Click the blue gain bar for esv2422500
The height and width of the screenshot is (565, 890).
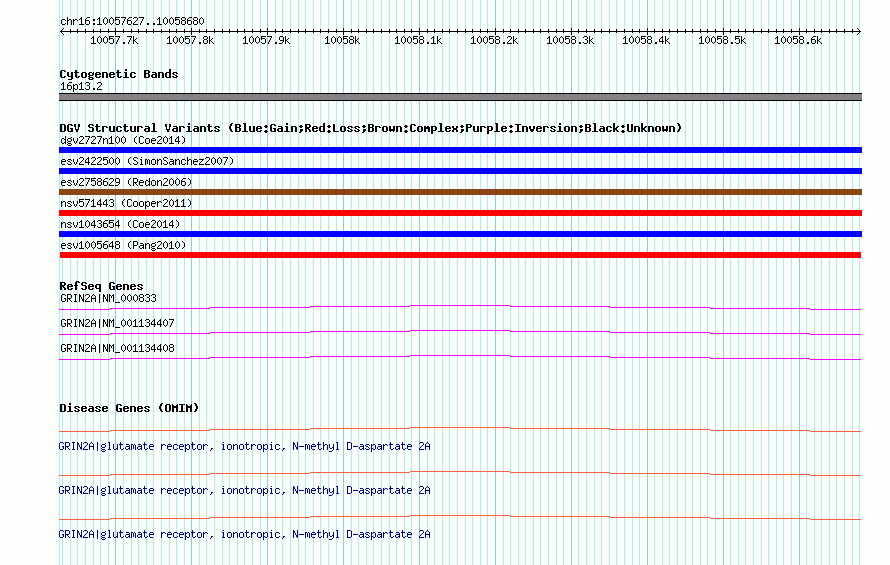tap(460, 171)
